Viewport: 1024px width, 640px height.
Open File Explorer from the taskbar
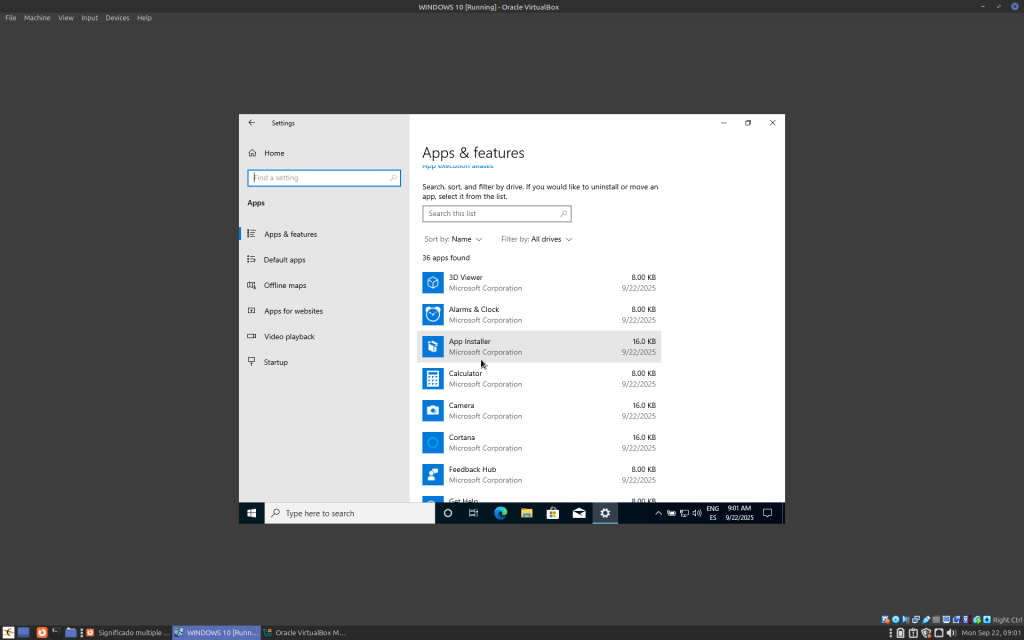pos(526,513)
